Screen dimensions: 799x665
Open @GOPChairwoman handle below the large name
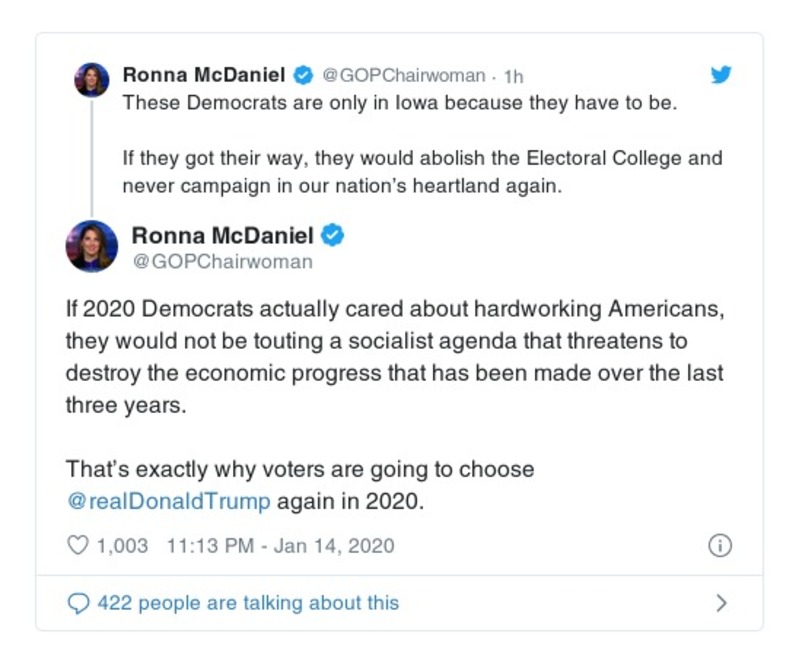pyautogui.click(x=222, y=262)
